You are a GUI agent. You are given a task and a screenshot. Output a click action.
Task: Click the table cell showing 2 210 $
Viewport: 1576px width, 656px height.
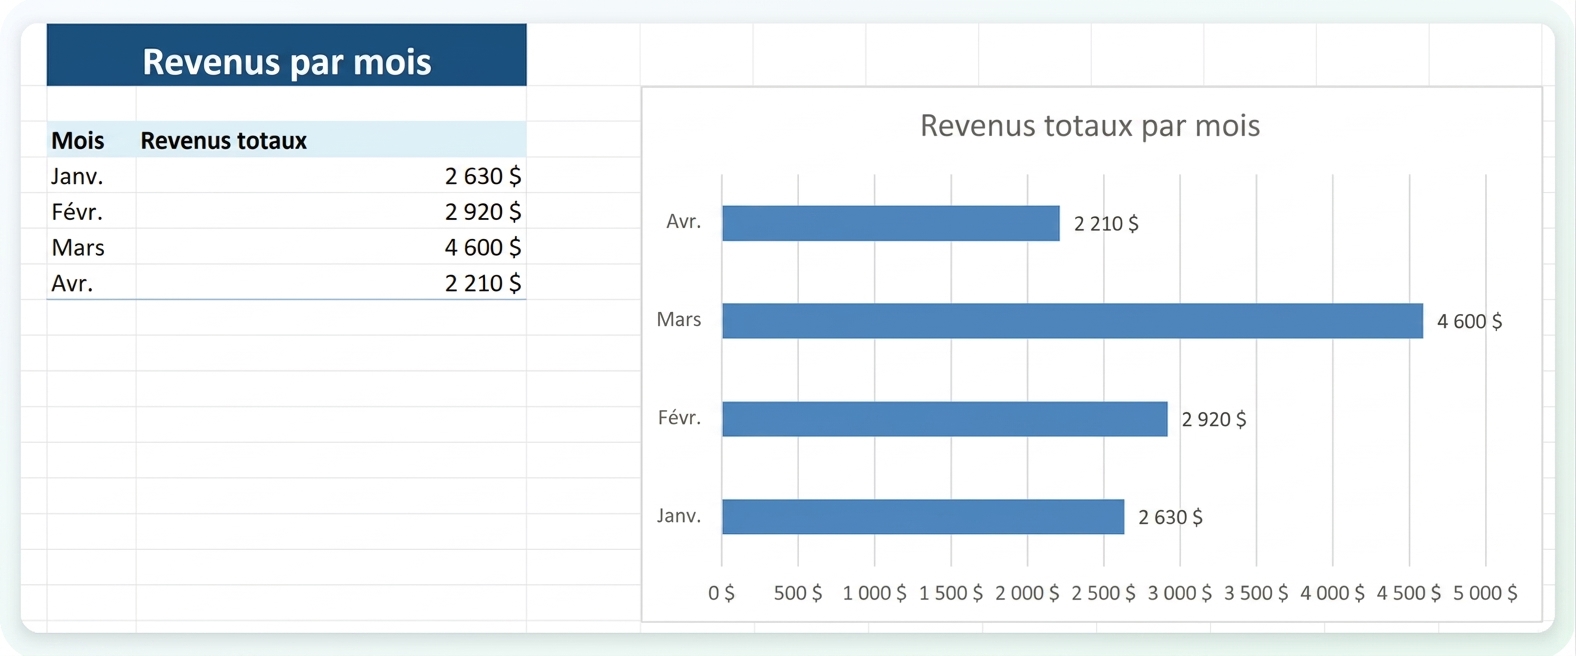(331, 283)
